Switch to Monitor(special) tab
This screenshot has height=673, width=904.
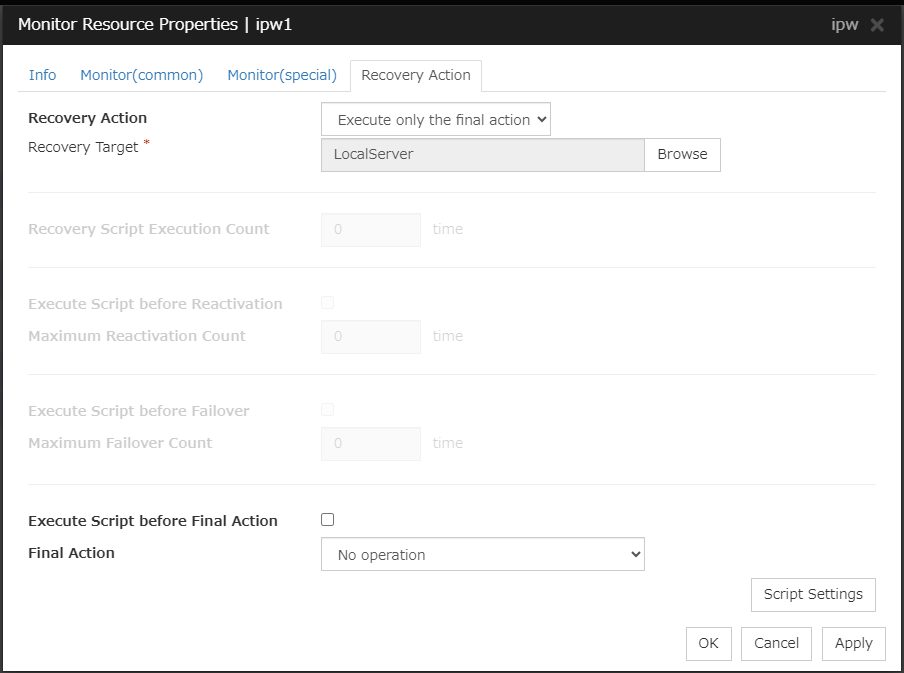[282, 75]
